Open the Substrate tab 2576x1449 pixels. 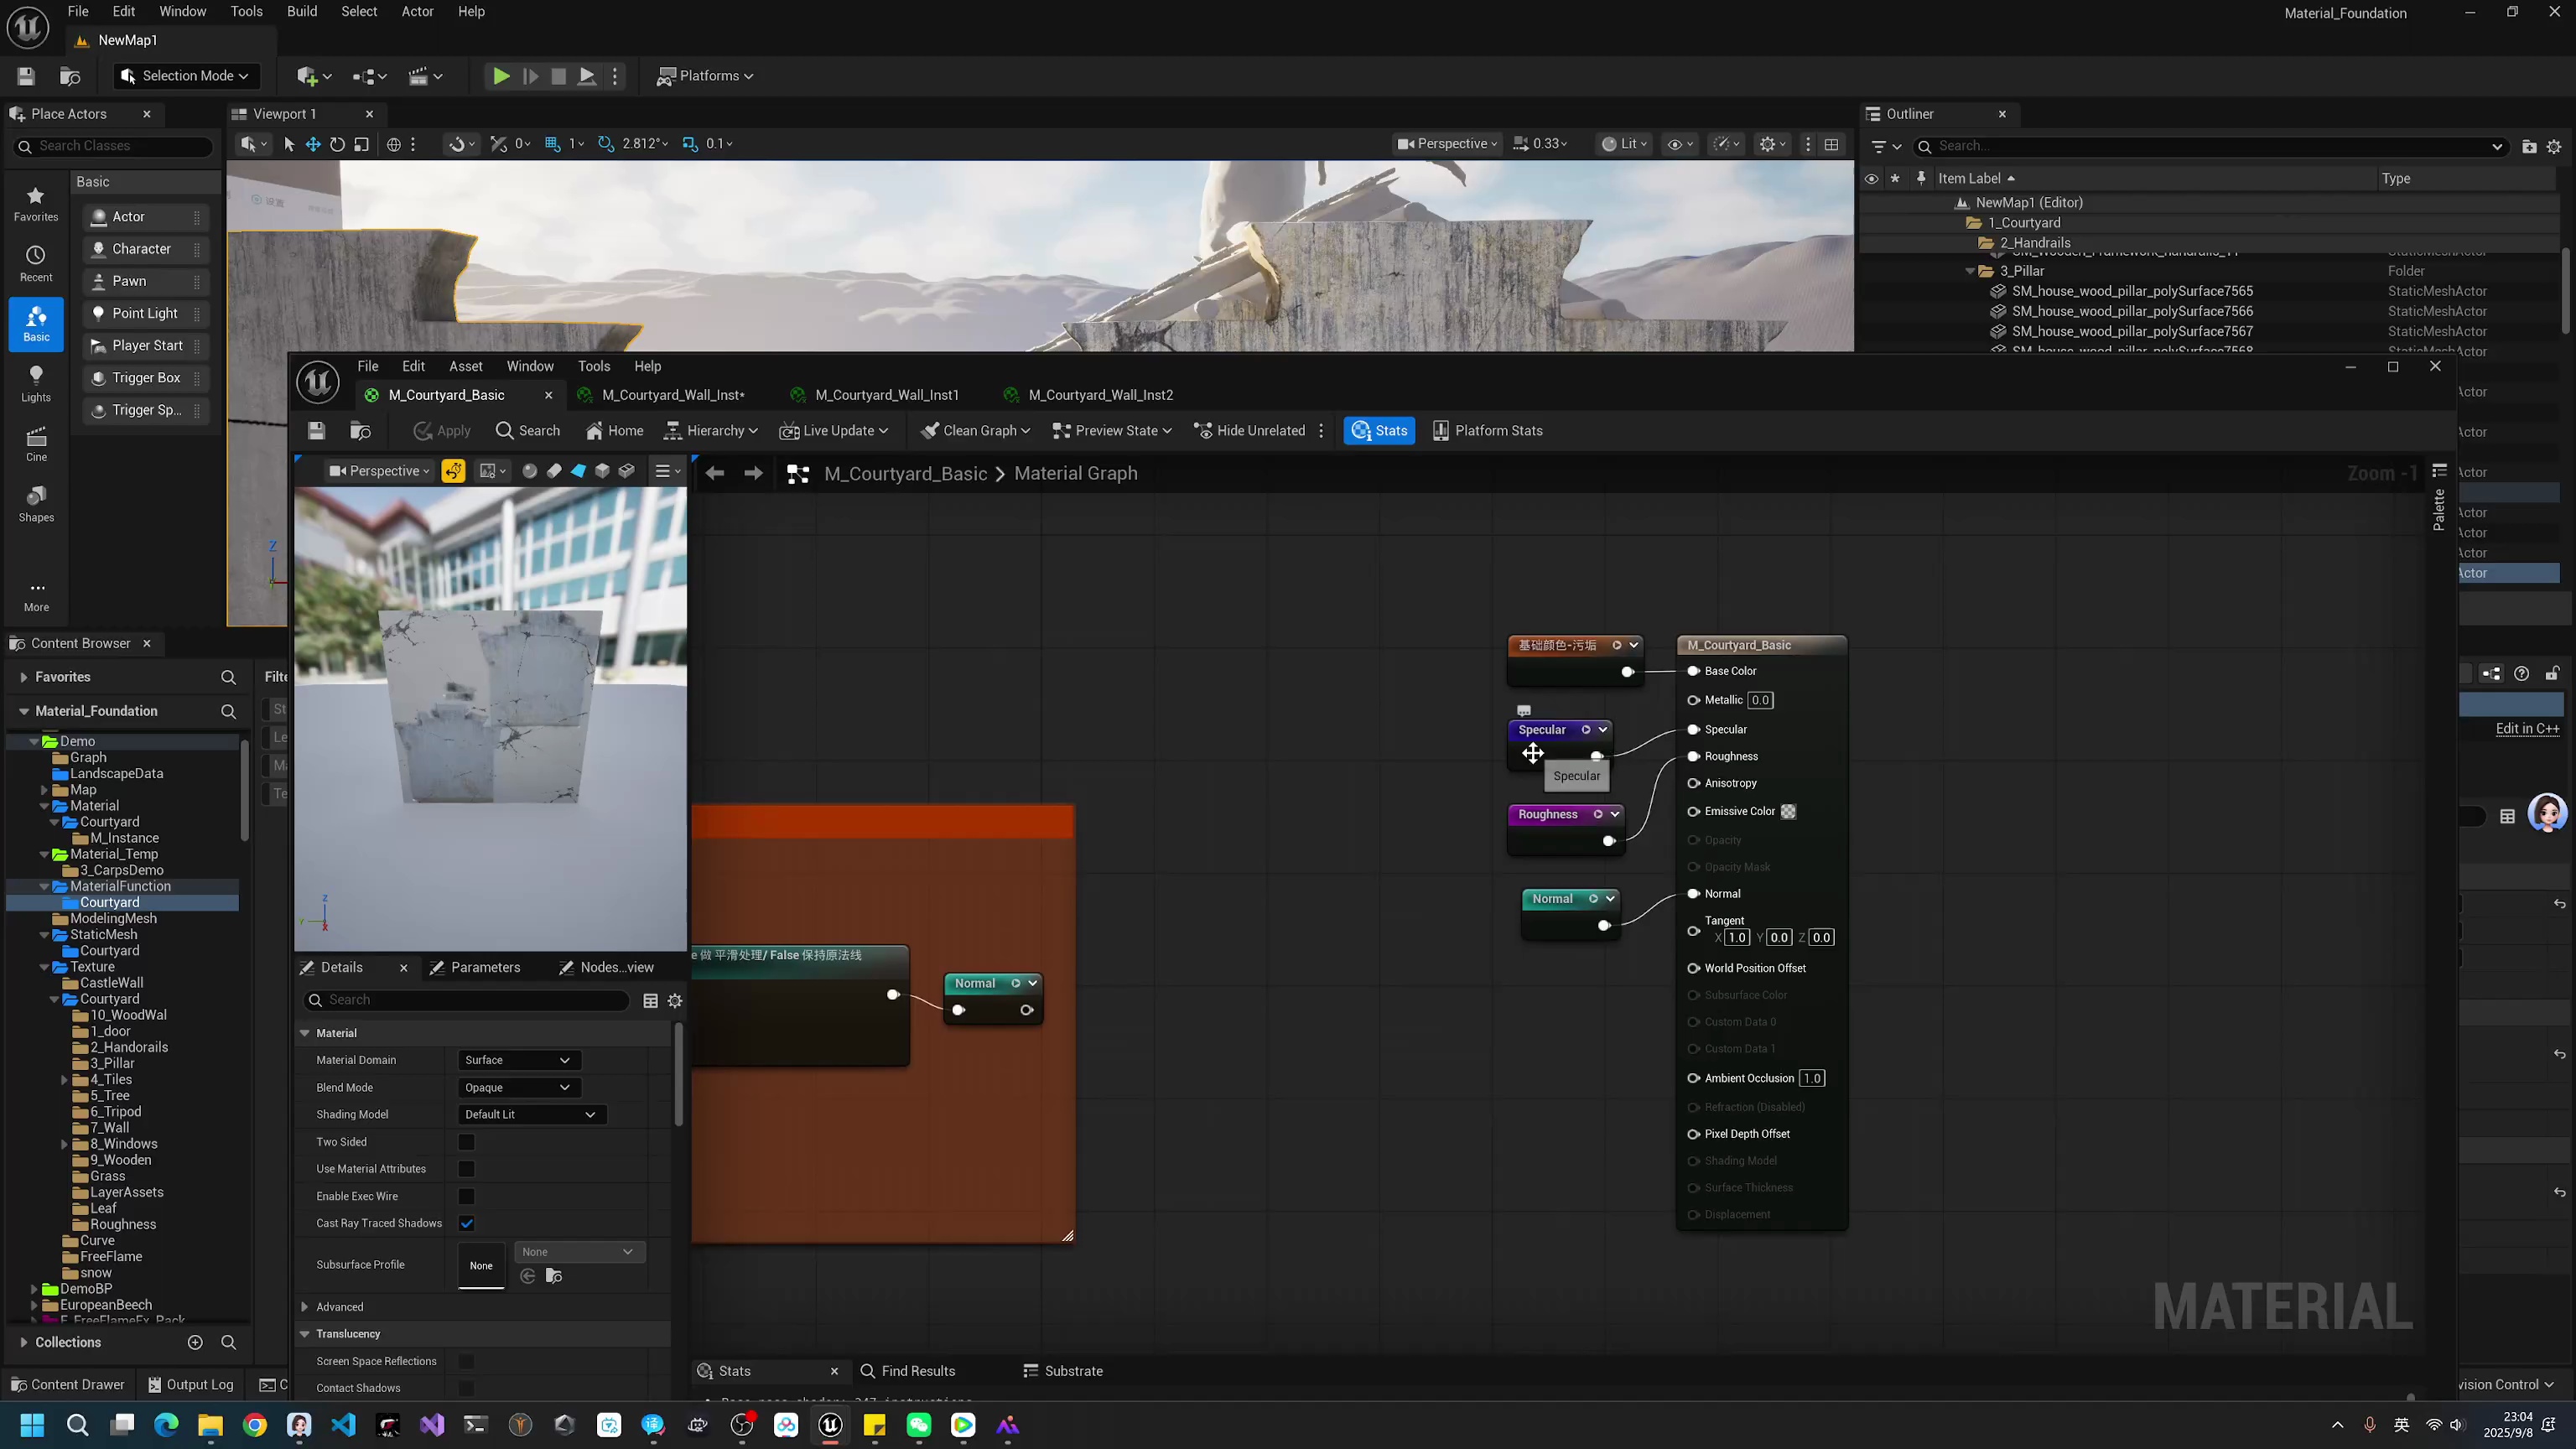click(x=1064, y=1371)
